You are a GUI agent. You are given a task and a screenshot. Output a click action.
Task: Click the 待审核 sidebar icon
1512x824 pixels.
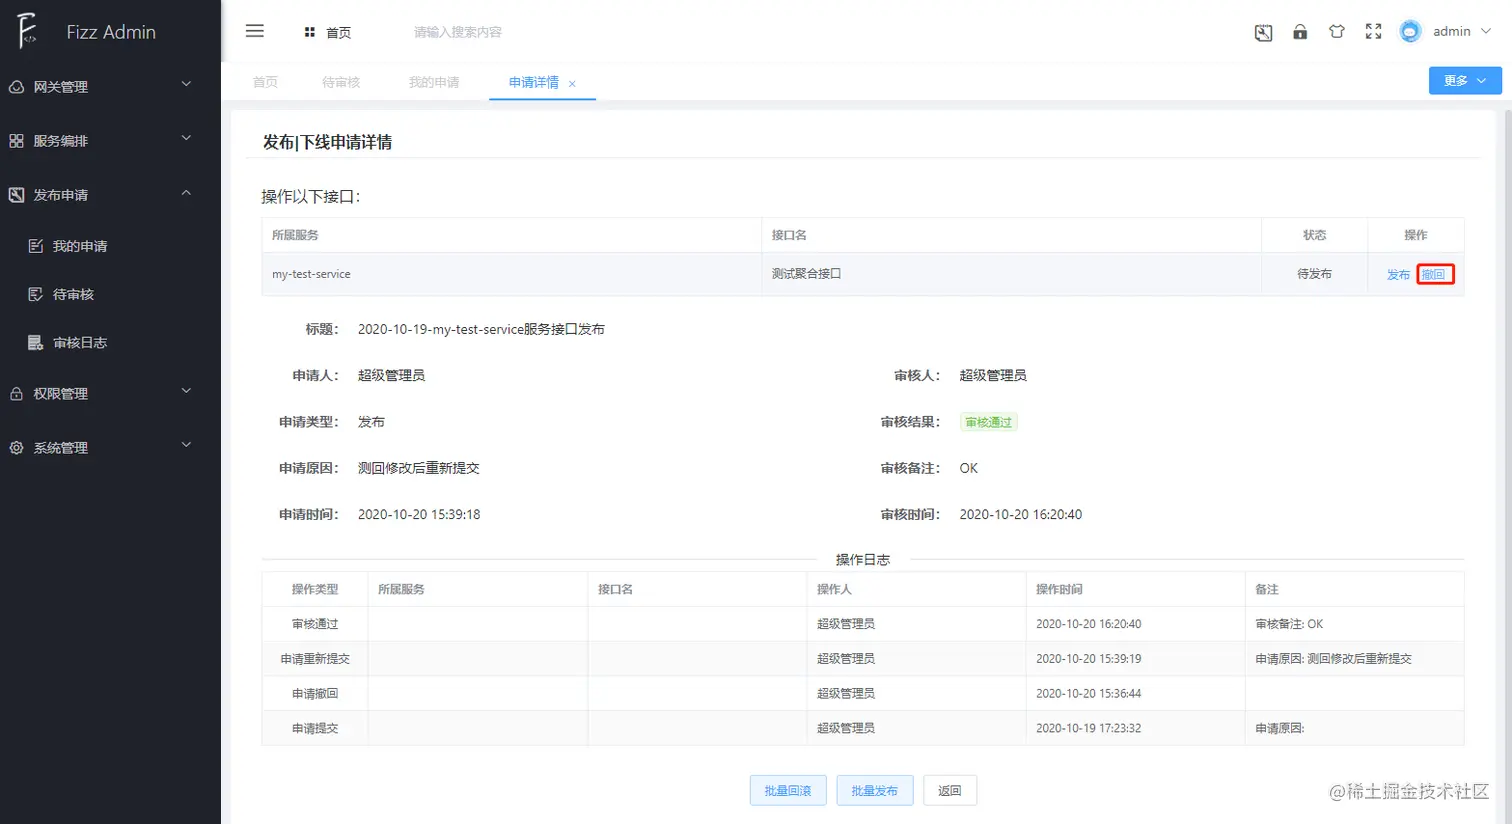36,294
